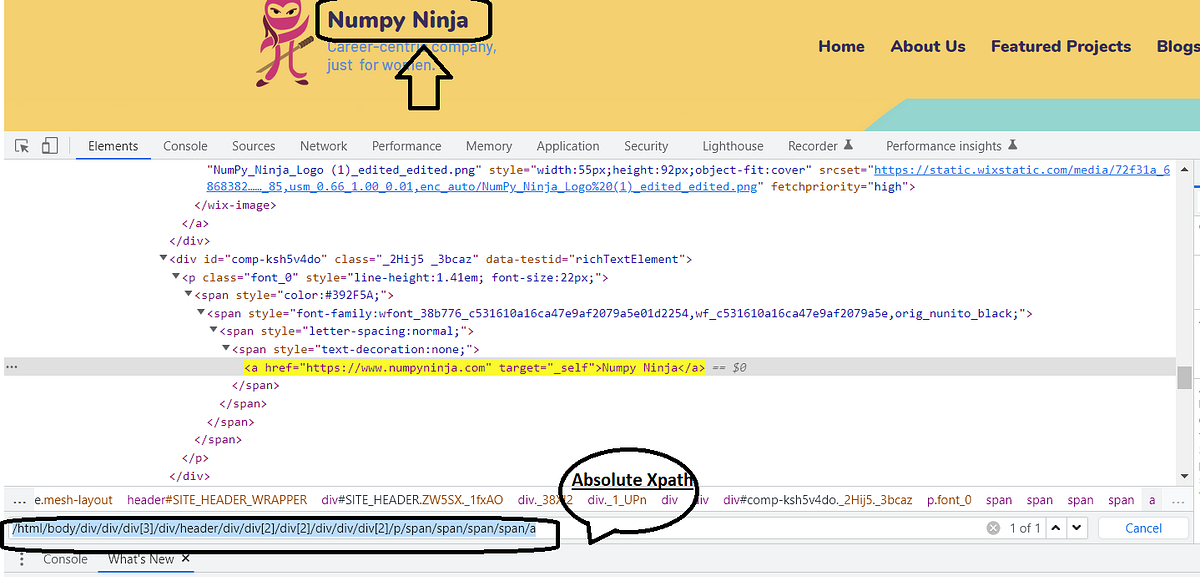Collapse the div#comp-ksh5v4do tree node
The image size is (1200, 577).
163,258
